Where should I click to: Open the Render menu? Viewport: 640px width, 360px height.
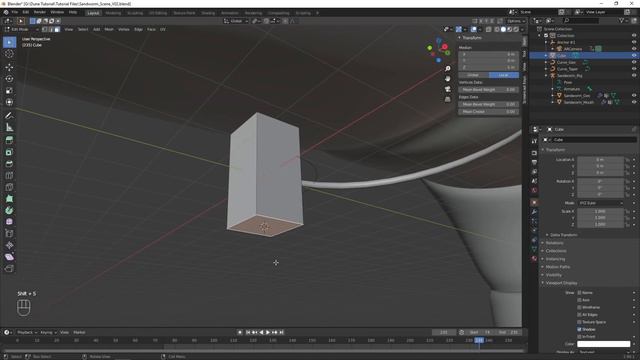(40, 12)
